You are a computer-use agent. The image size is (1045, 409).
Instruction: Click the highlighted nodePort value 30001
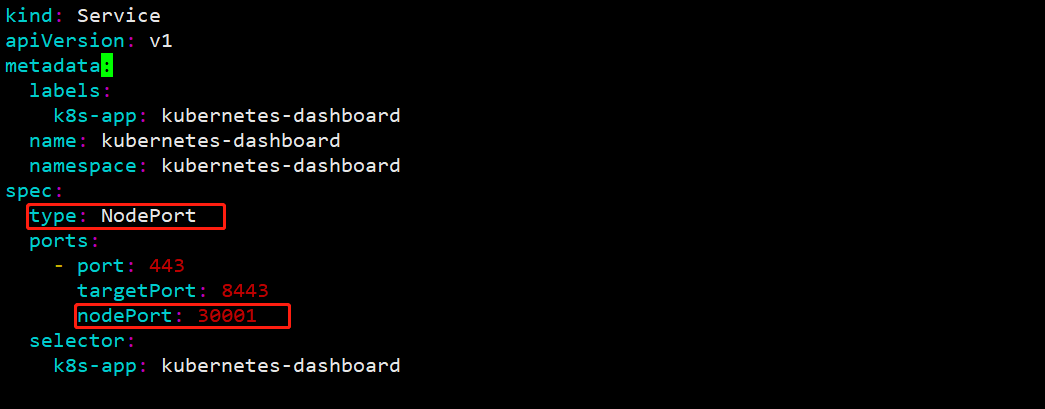tap(227, 316)
